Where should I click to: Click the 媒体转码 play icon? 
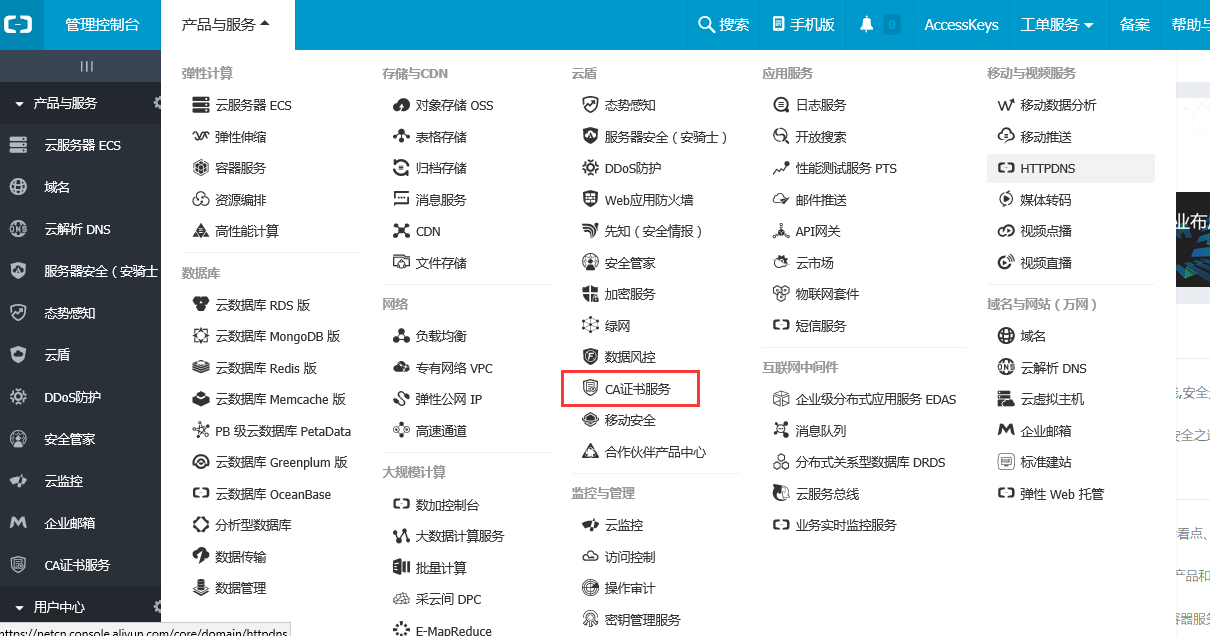[x=1006, y=199]
